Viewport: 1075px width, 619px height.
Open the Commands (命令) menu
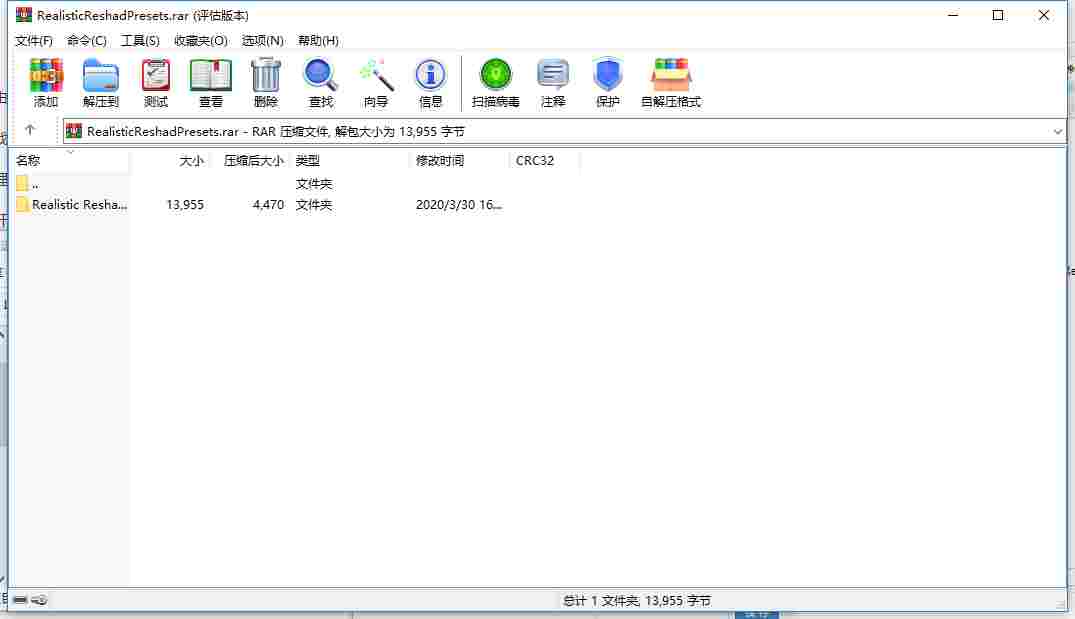(x=86, y=40)
